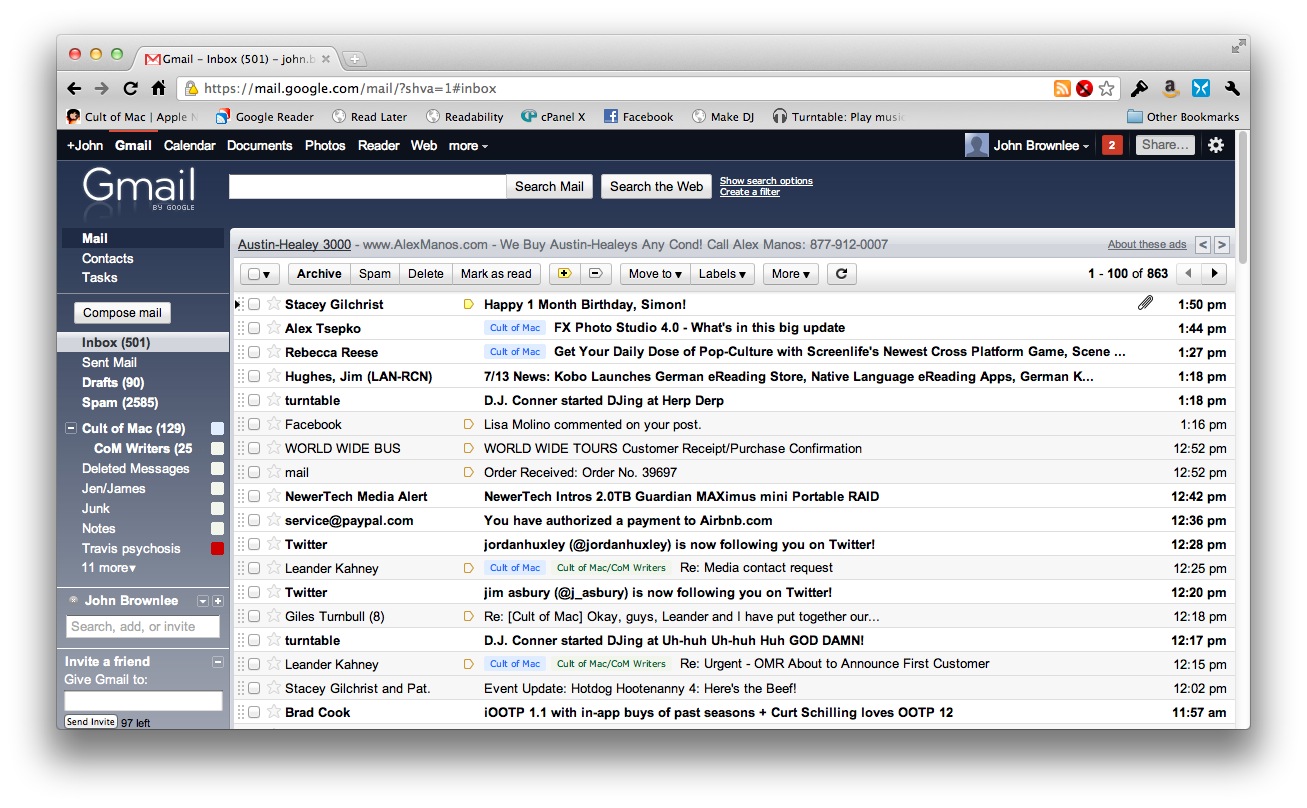The width and height of the screenshot is (1307, 808).
Task: Check the box beside service@paypal.com email
Action: pyautogui.click(x=254, y=520)
